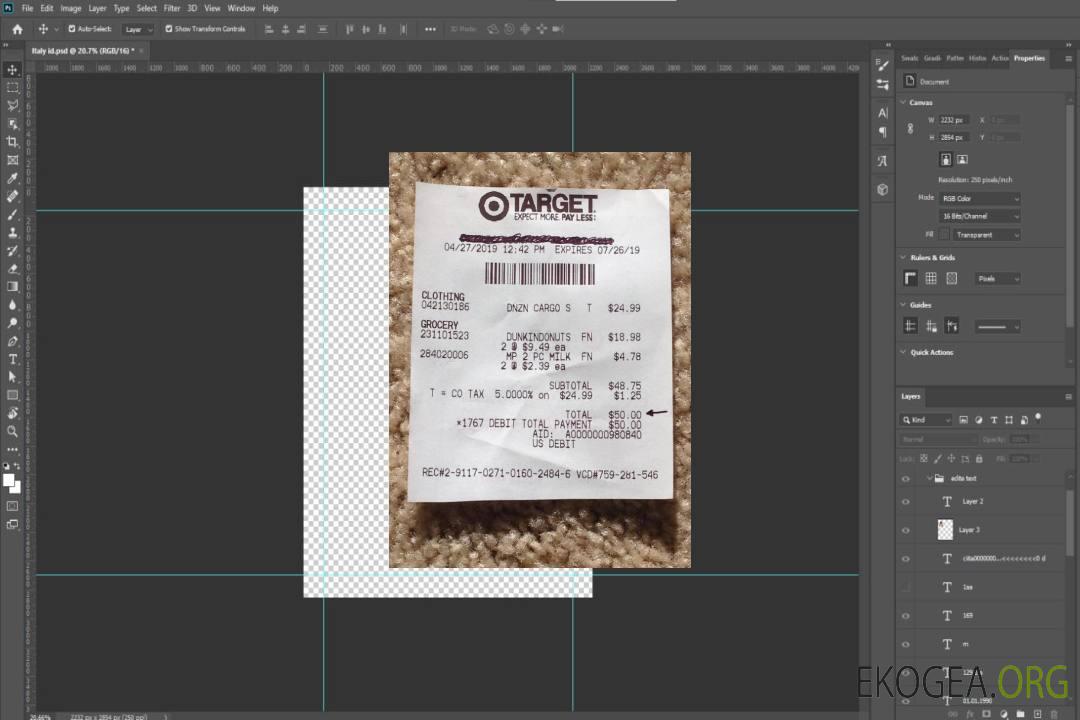Image resolution: width=1080 pixels, height=720 pixels.
Task: Select the Healing Brush tool
Action: pos(12,196)
